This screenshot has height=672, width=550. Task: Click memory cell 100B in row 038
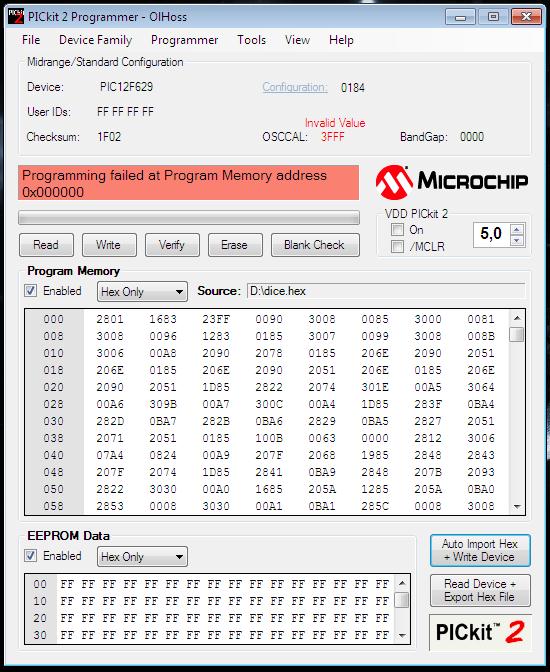[x=269, y=438]
